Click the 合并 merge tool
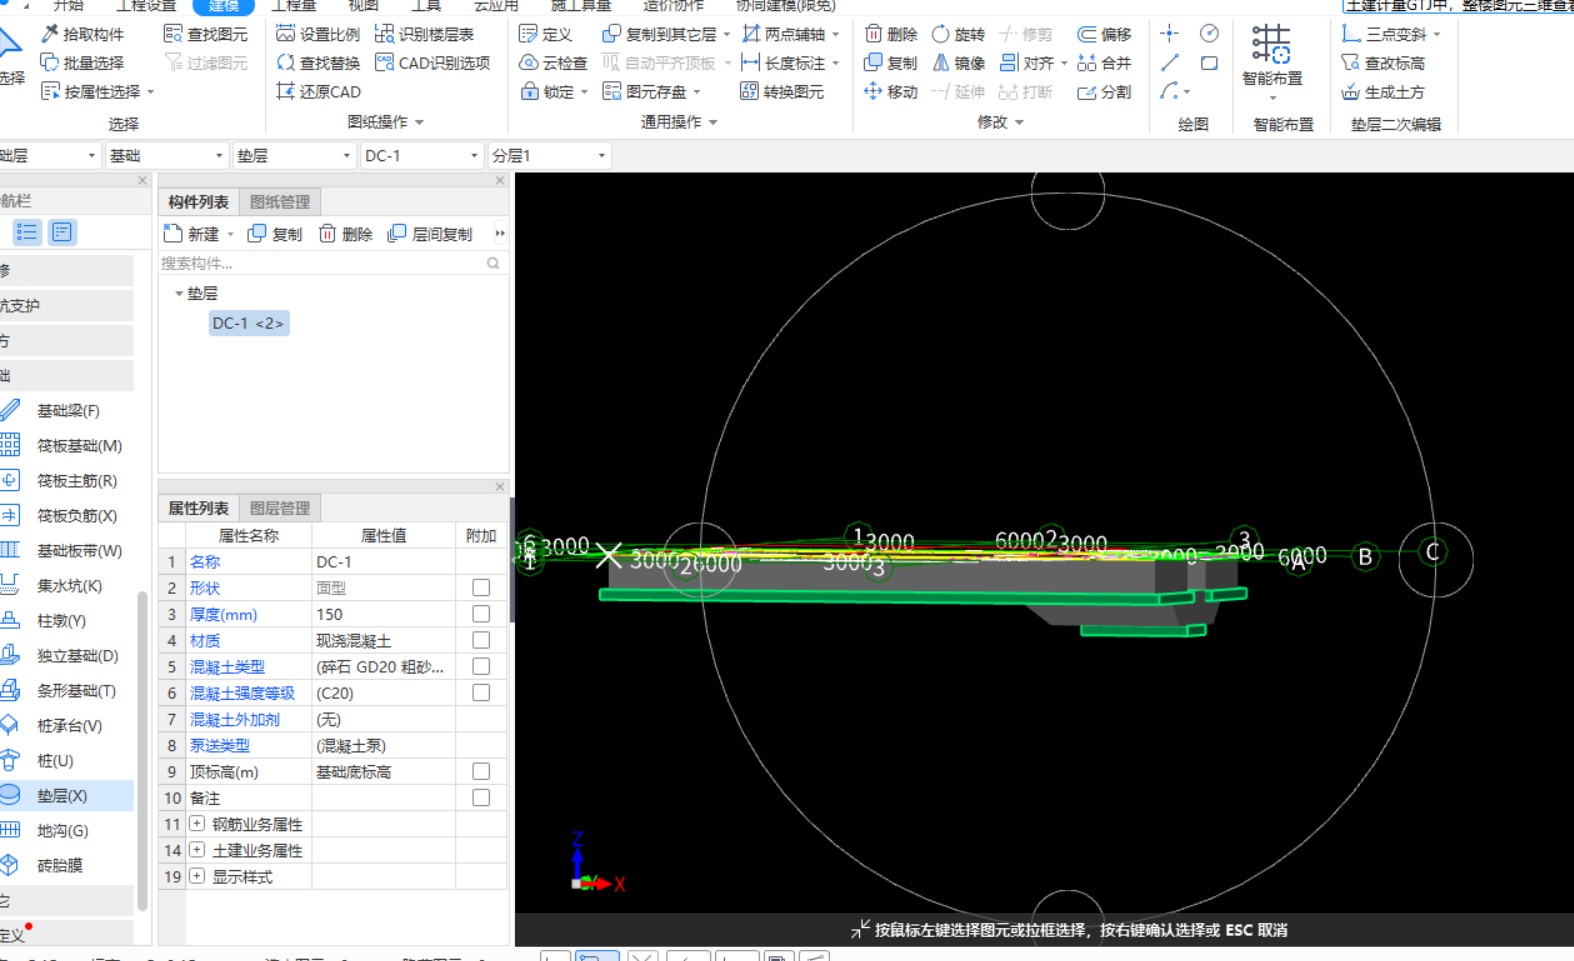Viewport: 1574px width, 961px height. point(1104,63)
